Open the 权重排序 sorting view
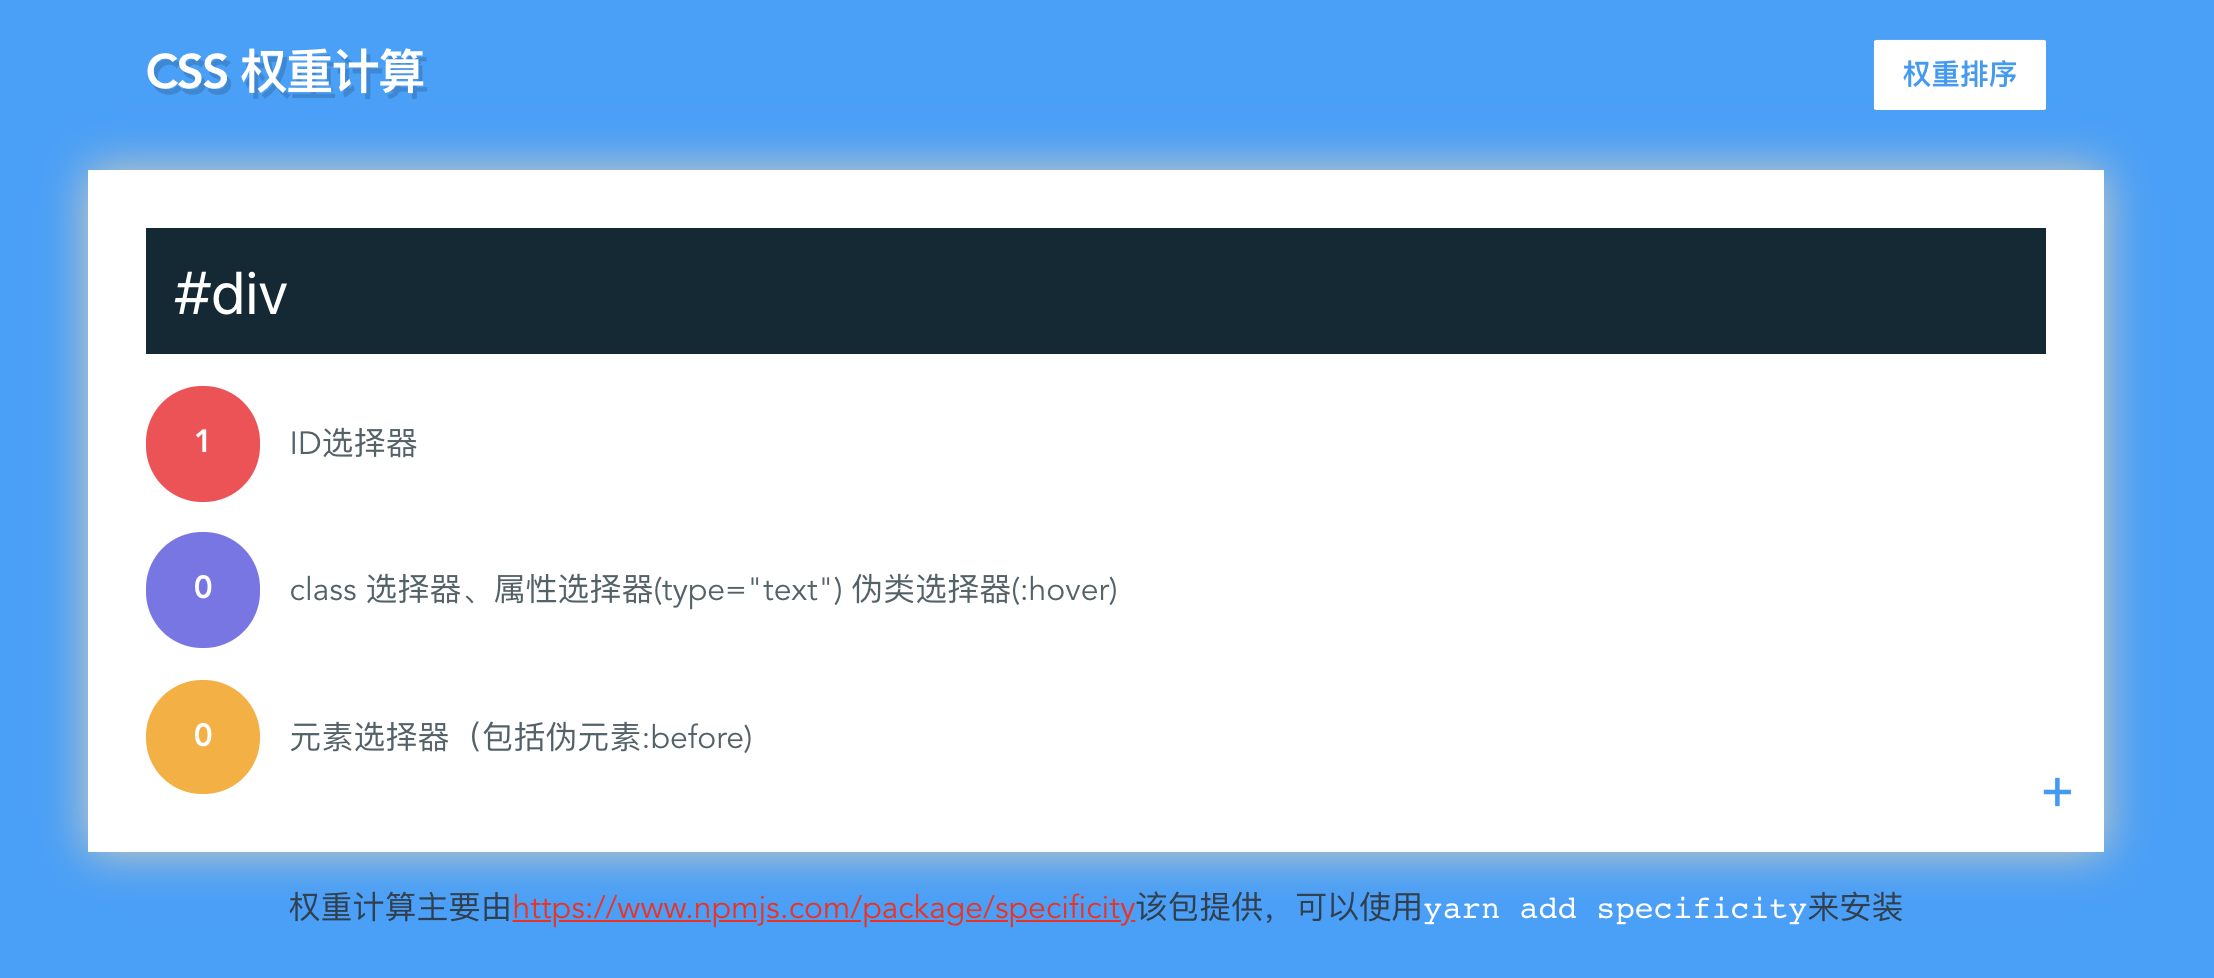2214x978 pixels. click(1959, 75)
